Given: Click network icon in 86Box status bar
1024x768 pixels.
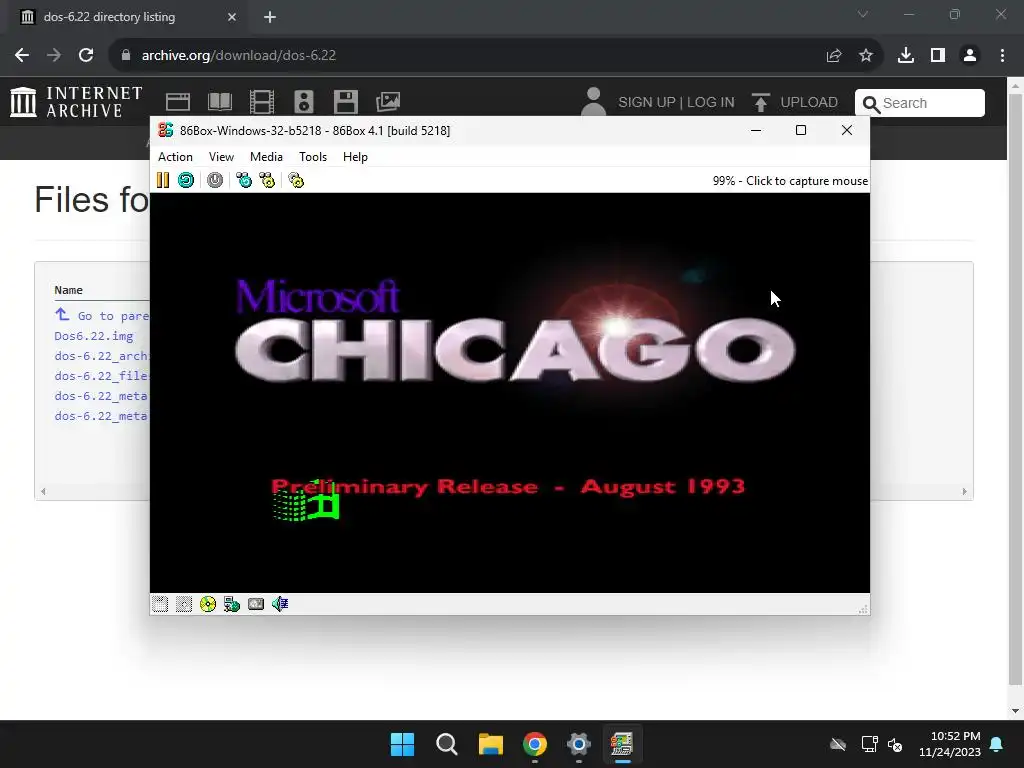Looking at the screenshot, I should (232, 604).
